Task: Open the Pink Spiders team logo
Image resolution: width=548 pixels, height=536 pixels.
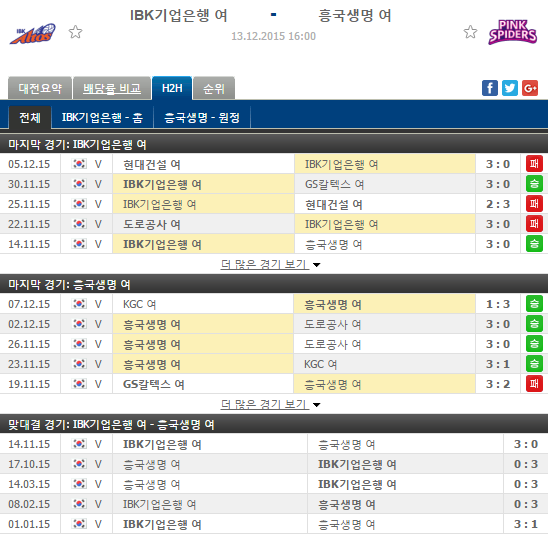Action: point(512,32)
